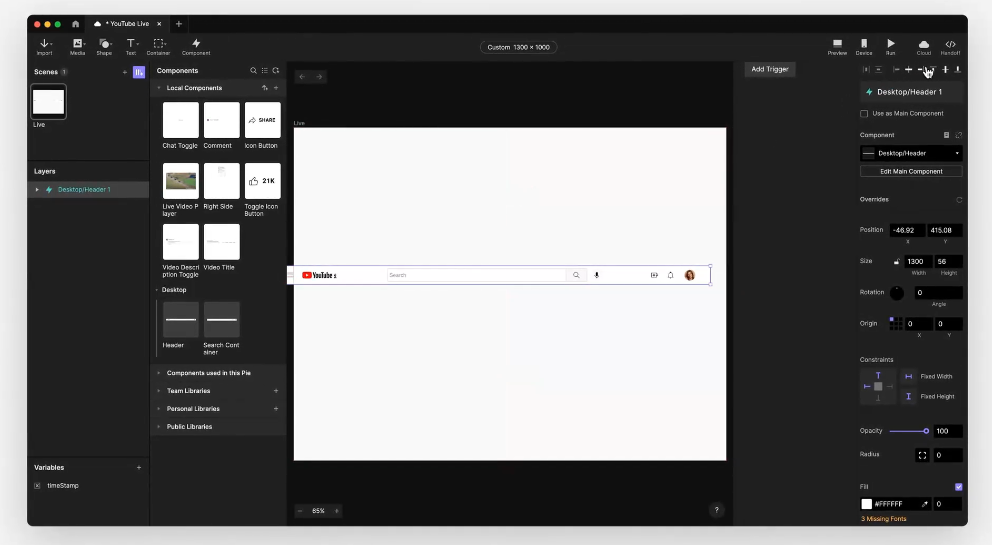Click the Run play icon
Viewport: 992px width, 545px height.
pyautogui.click(x=890, y=44)
